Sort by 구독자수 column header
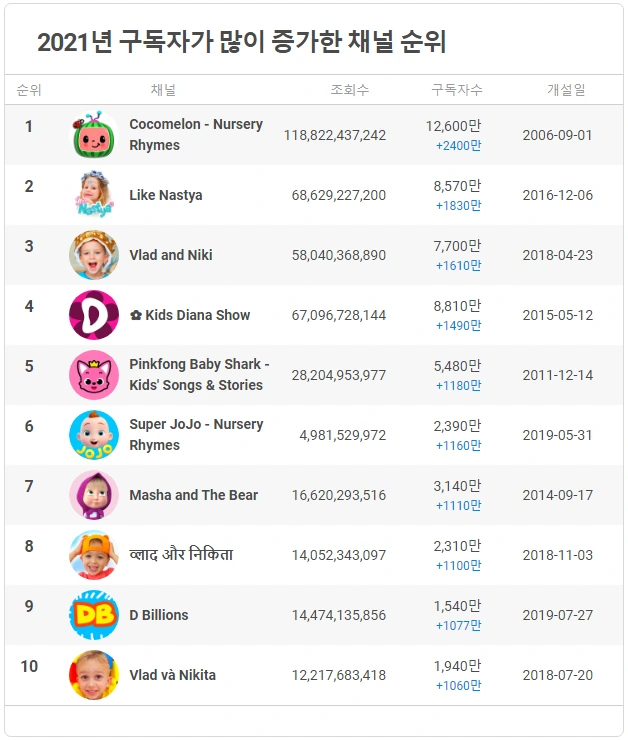The height and width of the screenshot is (740, 628). click(457, 90)
